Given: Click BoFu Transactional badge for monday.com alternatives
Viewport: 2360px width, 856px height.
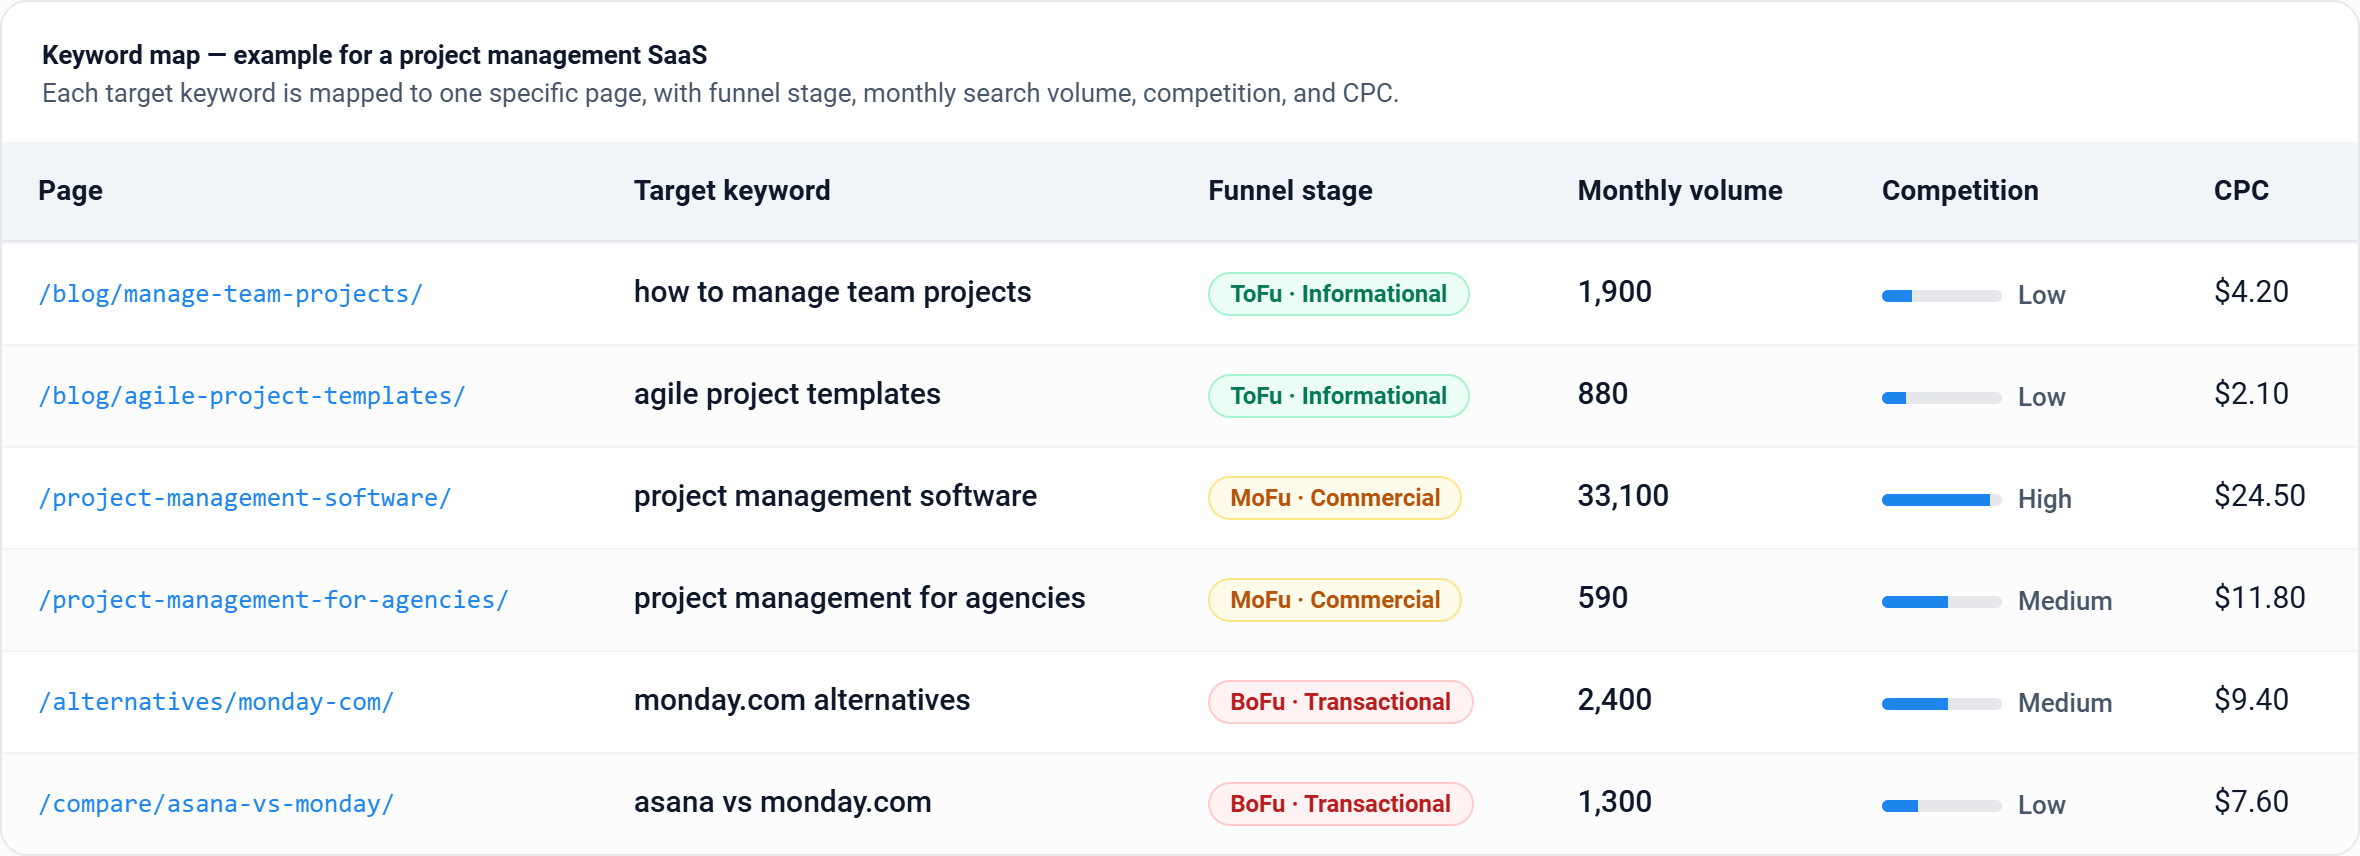Looking at the screenshot, I should click(x=1340, y=702).
